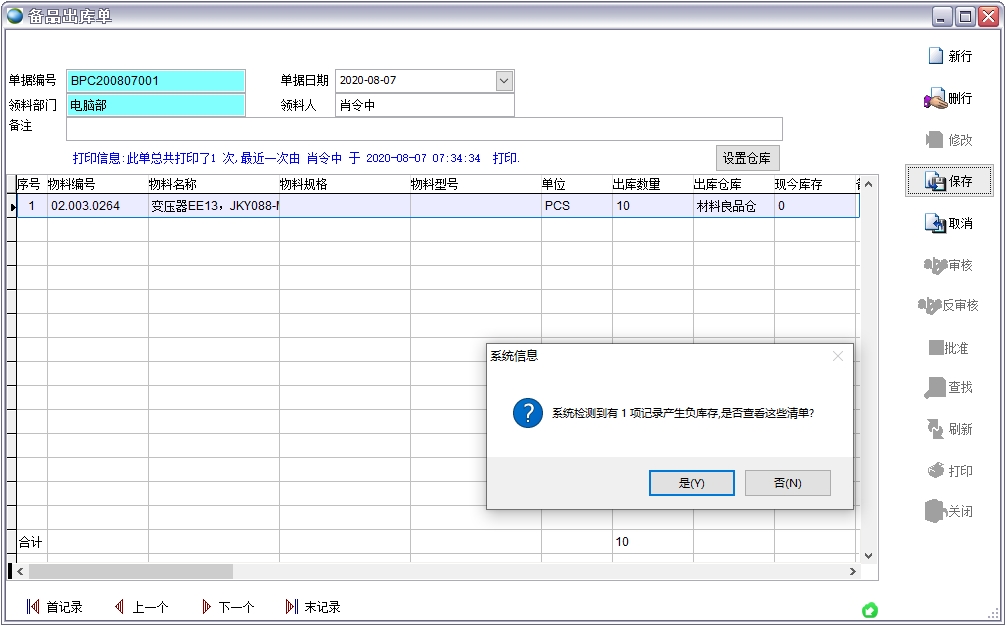Click the green status icon at bottom right

tap(870, 610)
